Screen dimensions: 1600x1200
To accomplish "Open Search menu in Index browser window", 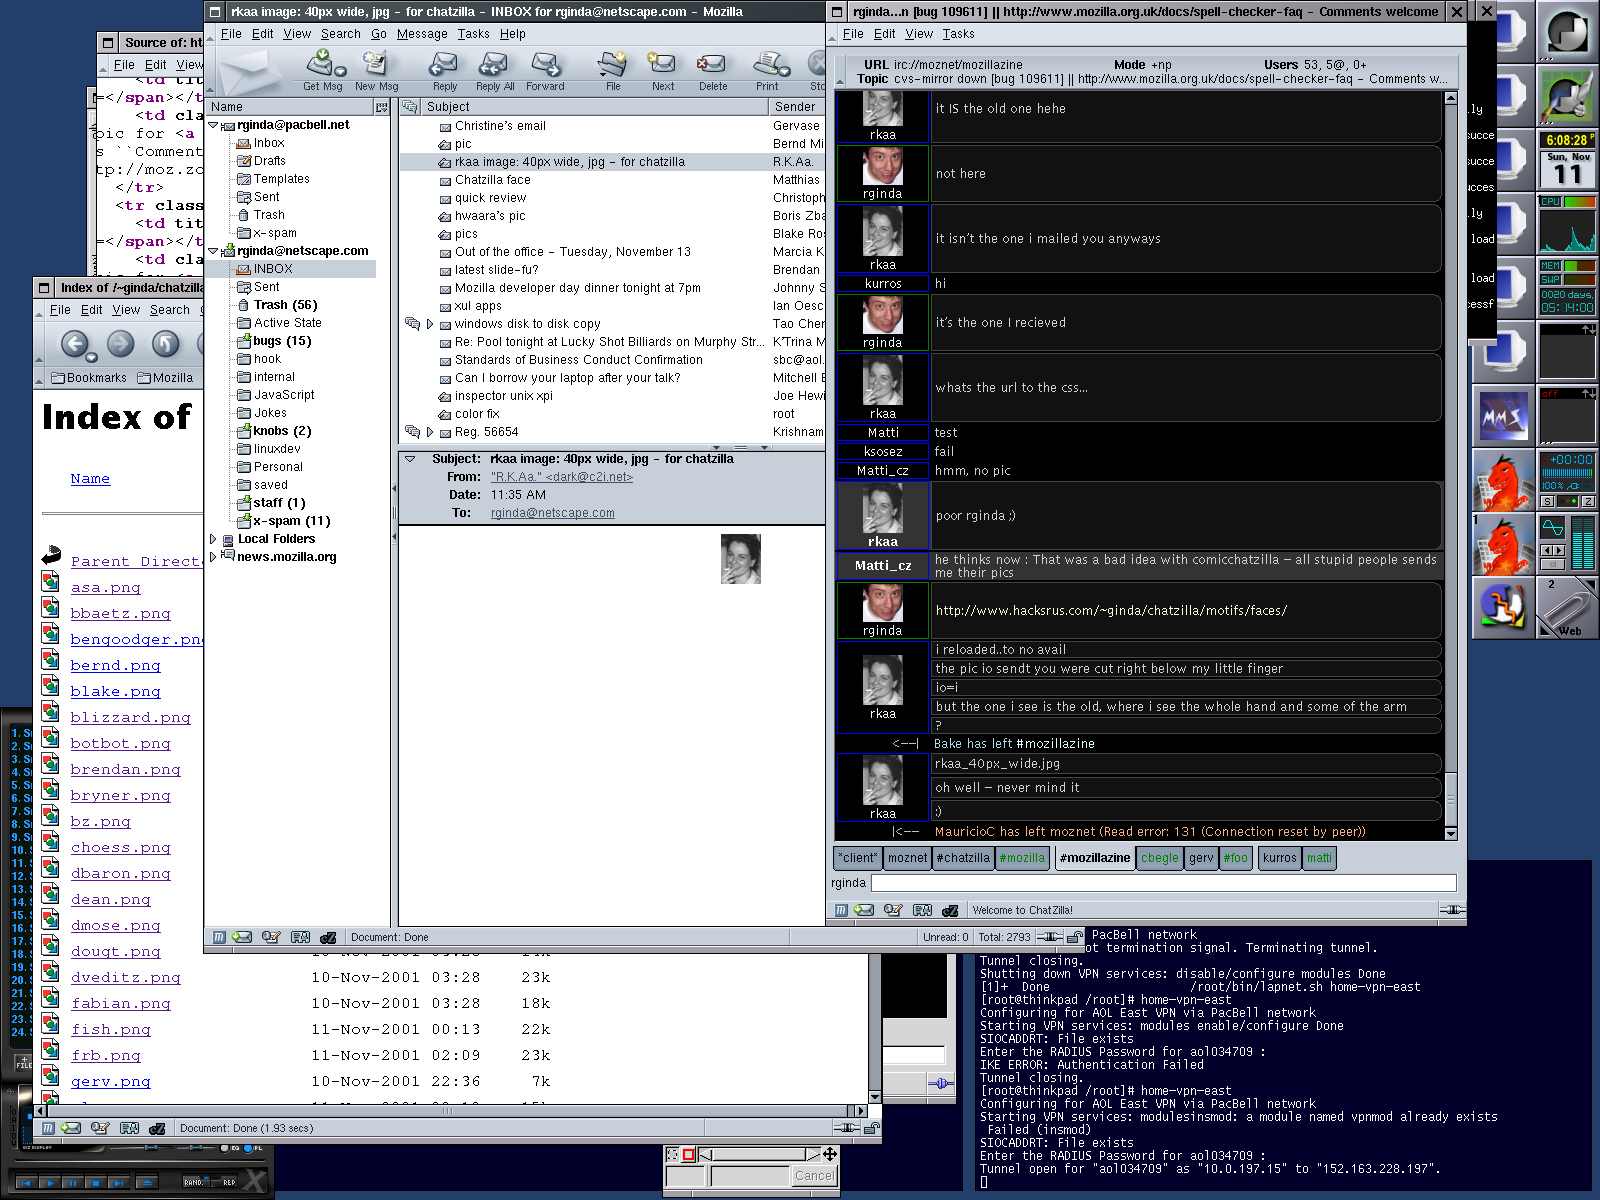I will pyautogui.click(x=170, y=310).
